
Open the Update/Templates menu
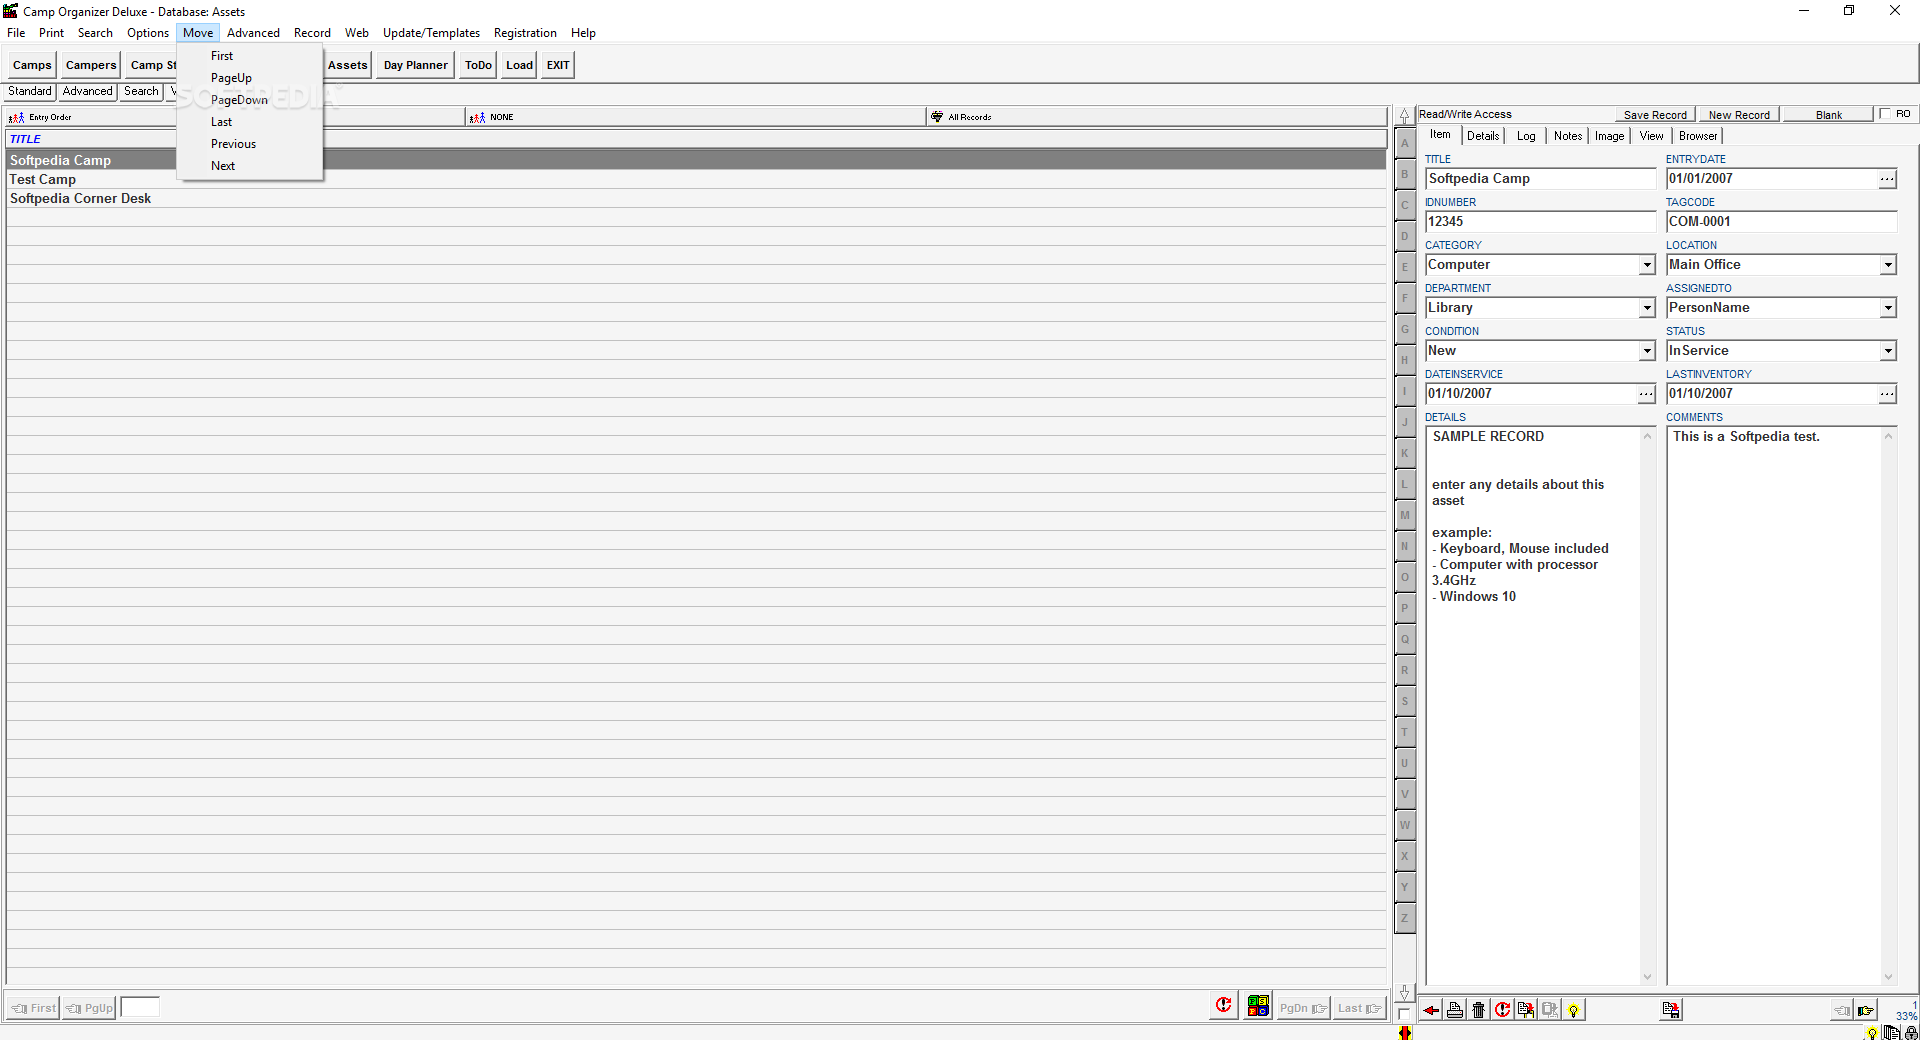click(x=431, y=33)
